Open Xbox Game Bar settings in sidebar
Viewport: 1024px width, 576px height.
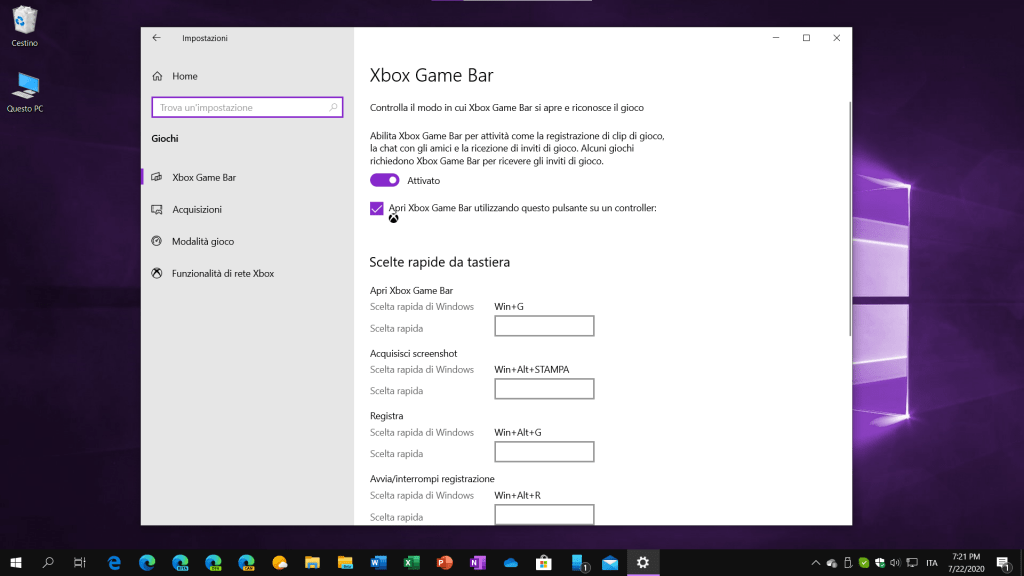tap(203, 177)
